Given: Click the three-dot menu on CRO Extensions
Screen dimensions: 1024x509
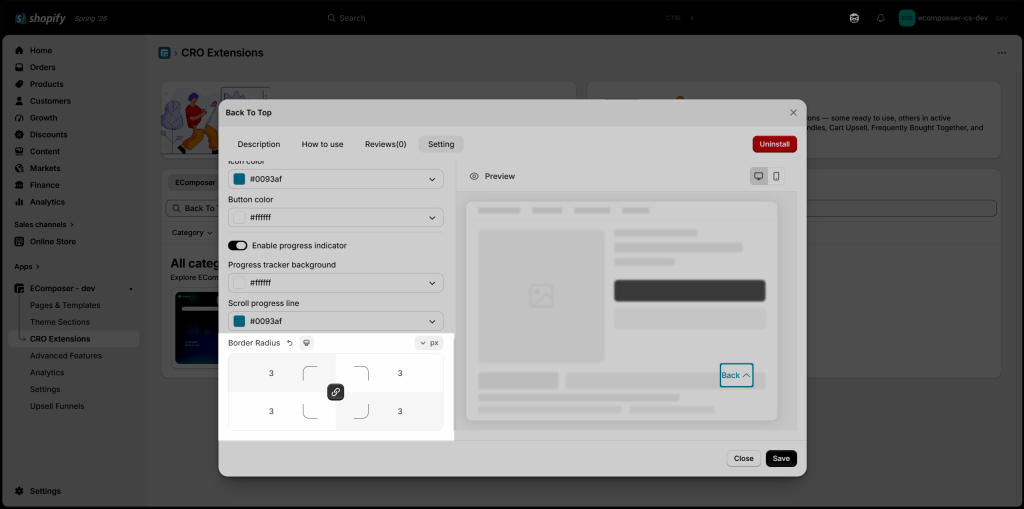Looking at the screenshot, I should point(1002,53).
